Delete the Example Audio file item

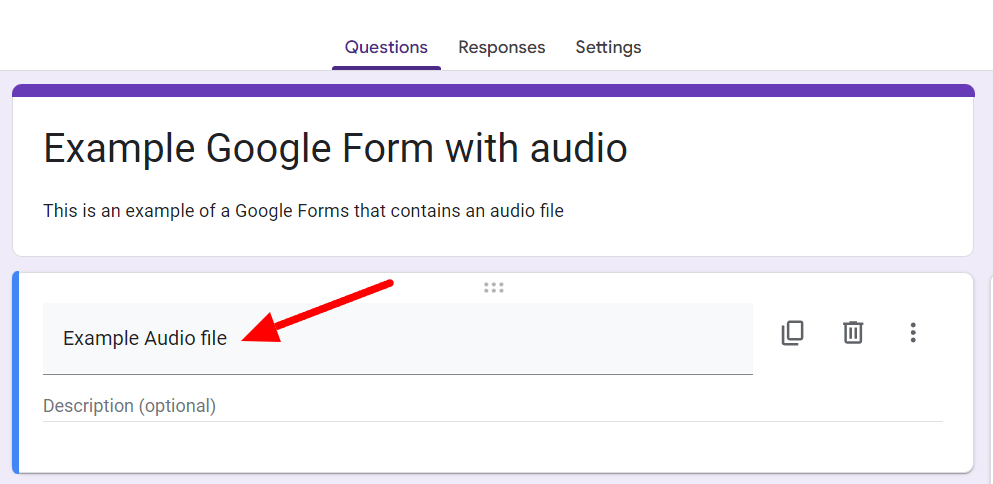pyautogui.click(x=852, y=333)
